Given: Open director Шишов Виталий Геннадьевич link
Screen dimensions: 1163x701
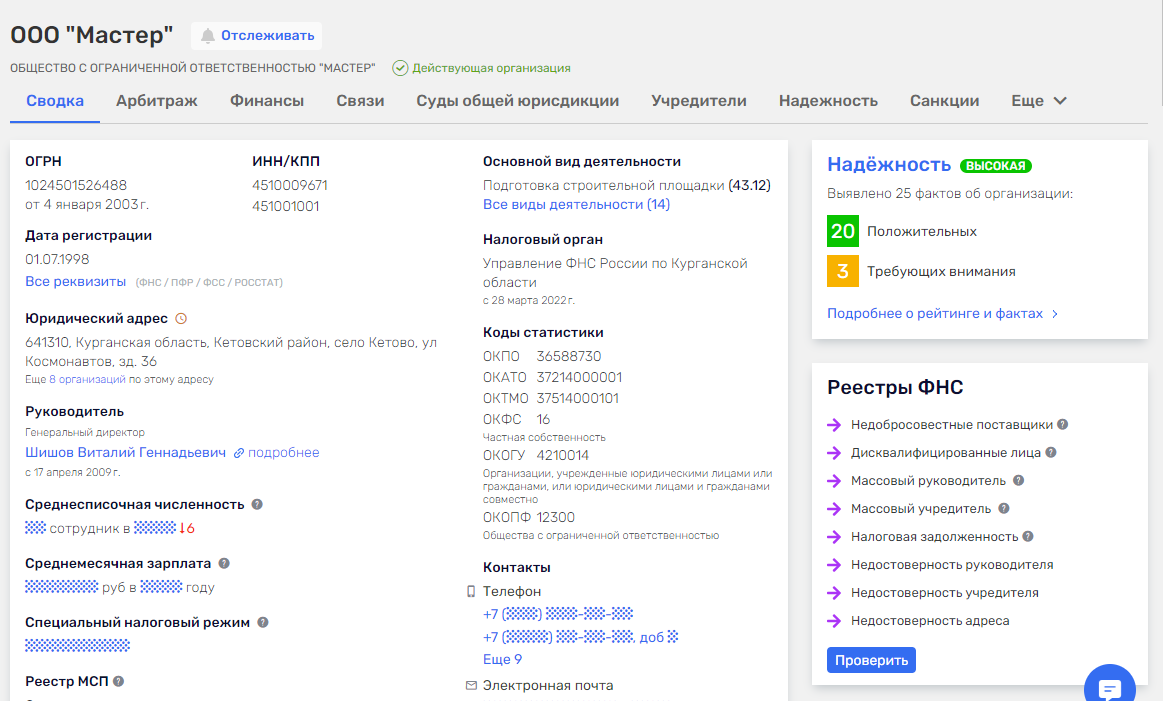Looking at the screenshot, I should coord(125,452).
